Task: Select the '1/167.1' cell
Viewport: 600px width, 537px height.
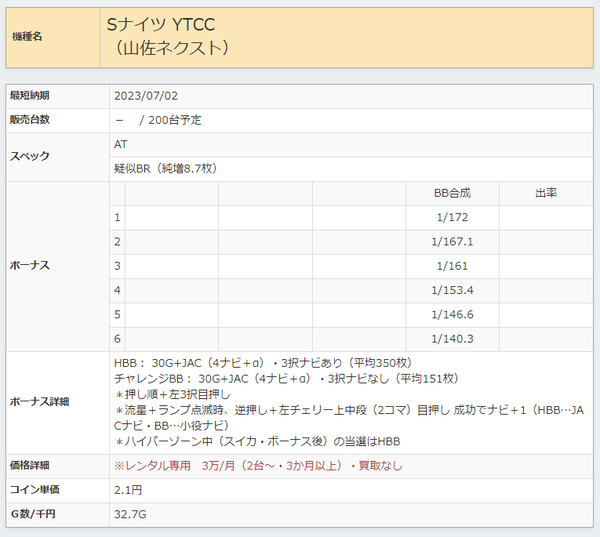Action: click(x=452, y=242)
